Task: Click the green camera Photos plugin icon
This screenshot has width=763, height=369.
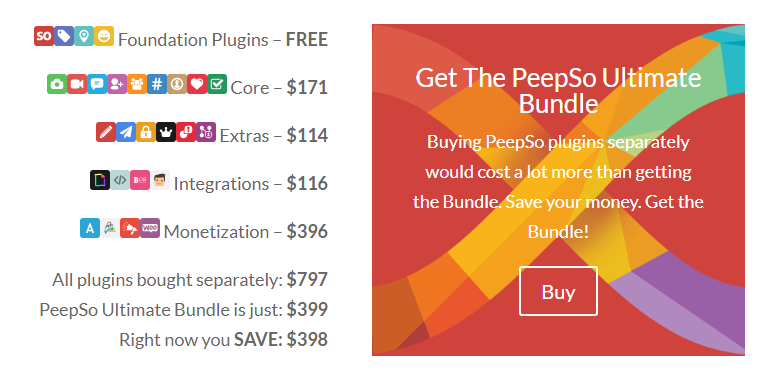Action: tap(57, 84)
